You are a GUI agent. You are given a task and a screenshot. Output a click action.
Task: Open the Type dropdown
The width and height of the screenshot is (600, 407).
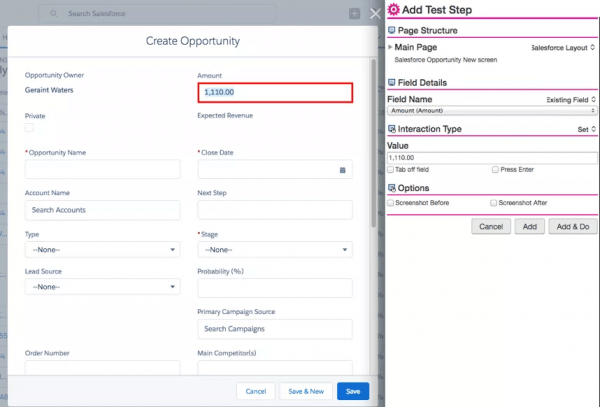tap(103, 250)
